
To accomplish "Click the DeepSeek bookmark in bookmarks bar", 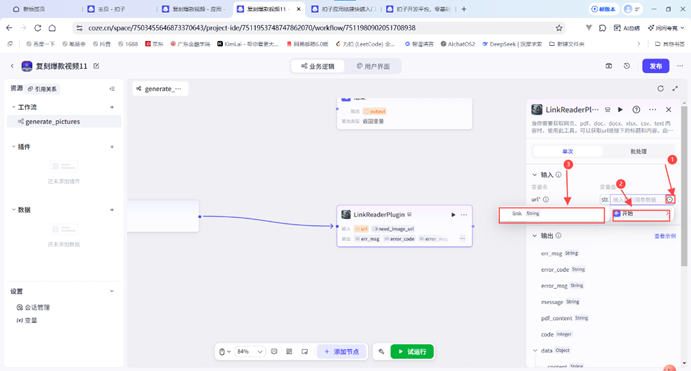I will tap(512, 44).
